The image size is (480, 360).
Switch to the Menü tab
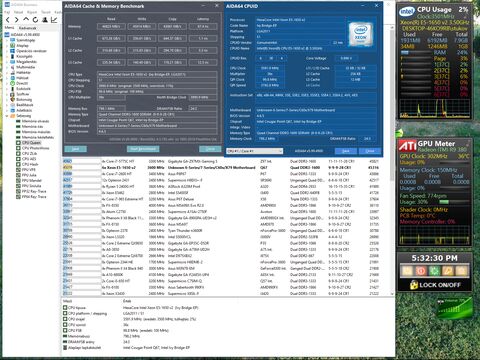9,28
